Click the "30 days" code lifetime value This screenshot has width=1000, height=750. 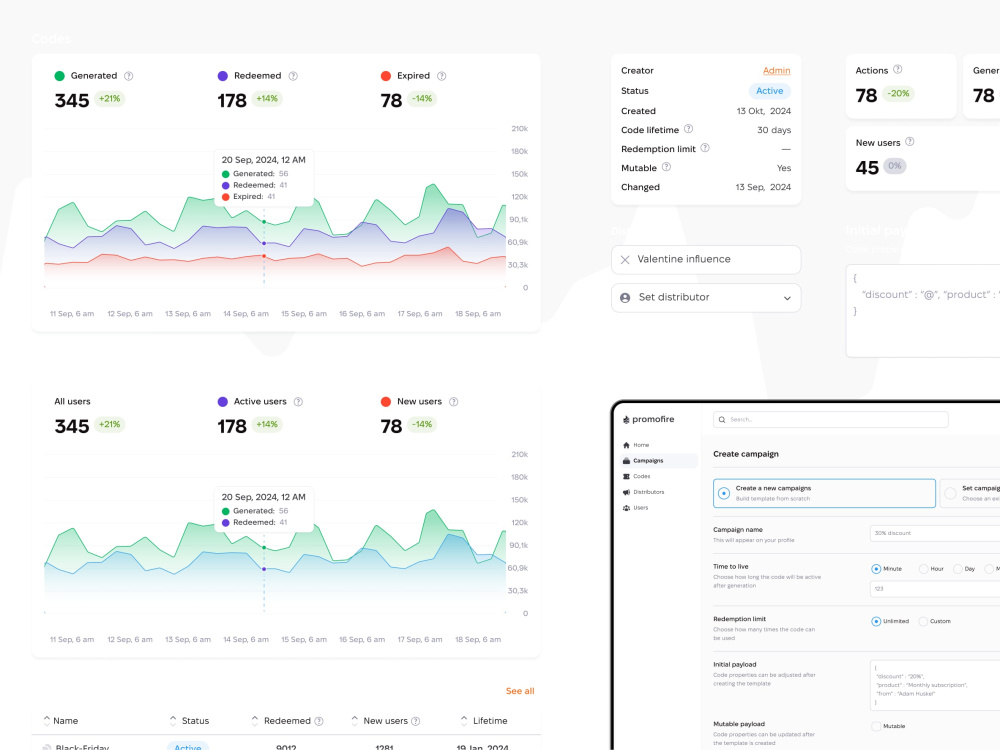coord(774,130)
